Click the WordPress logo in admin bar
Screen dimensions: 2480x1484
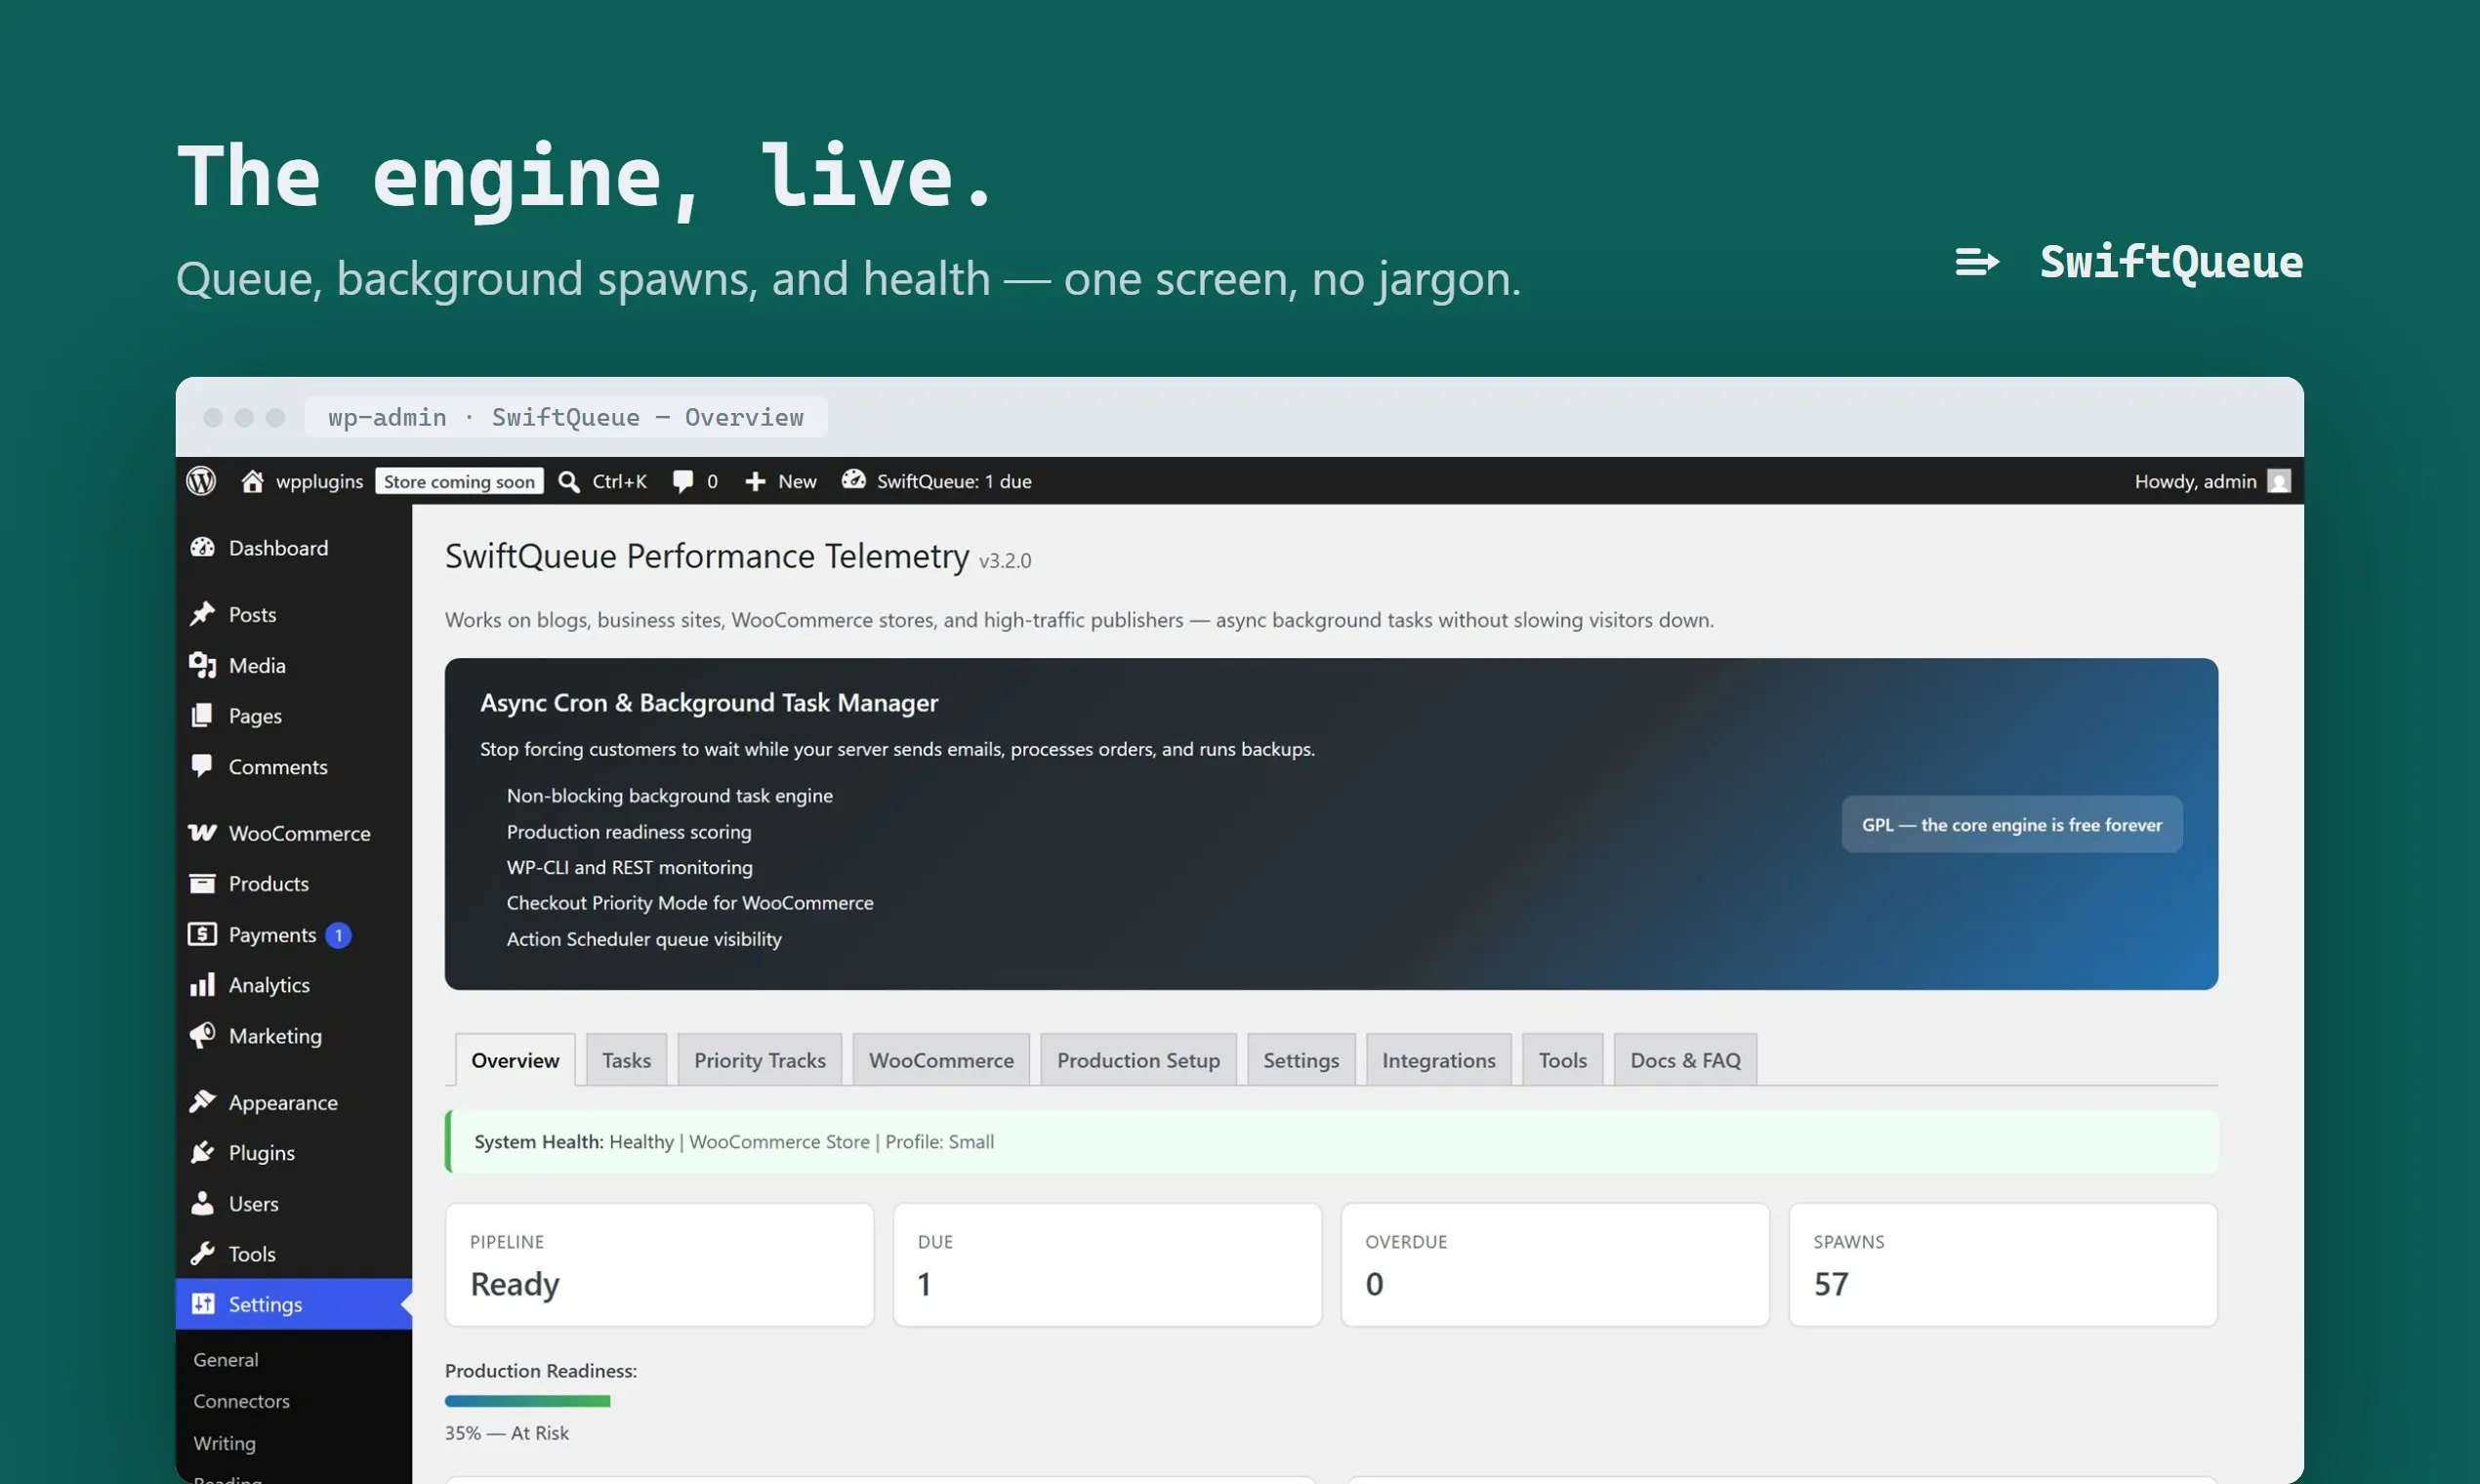(201, 481)
